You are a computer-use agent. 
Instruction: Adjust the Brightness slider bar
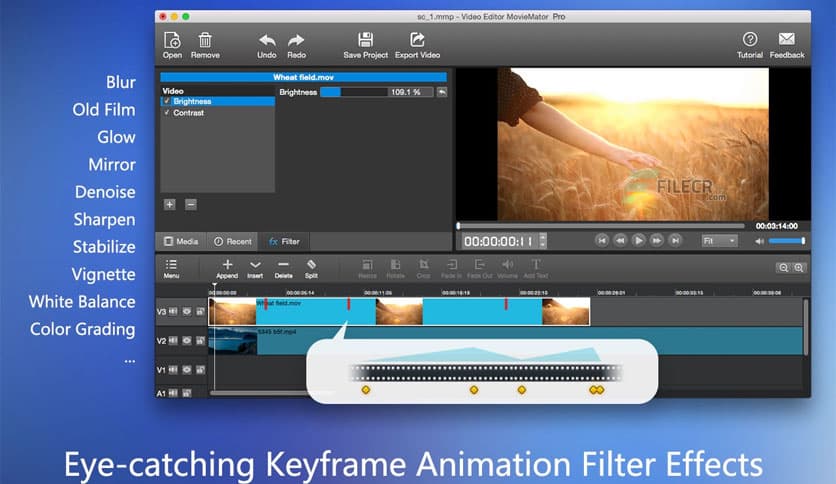point(354,92)
